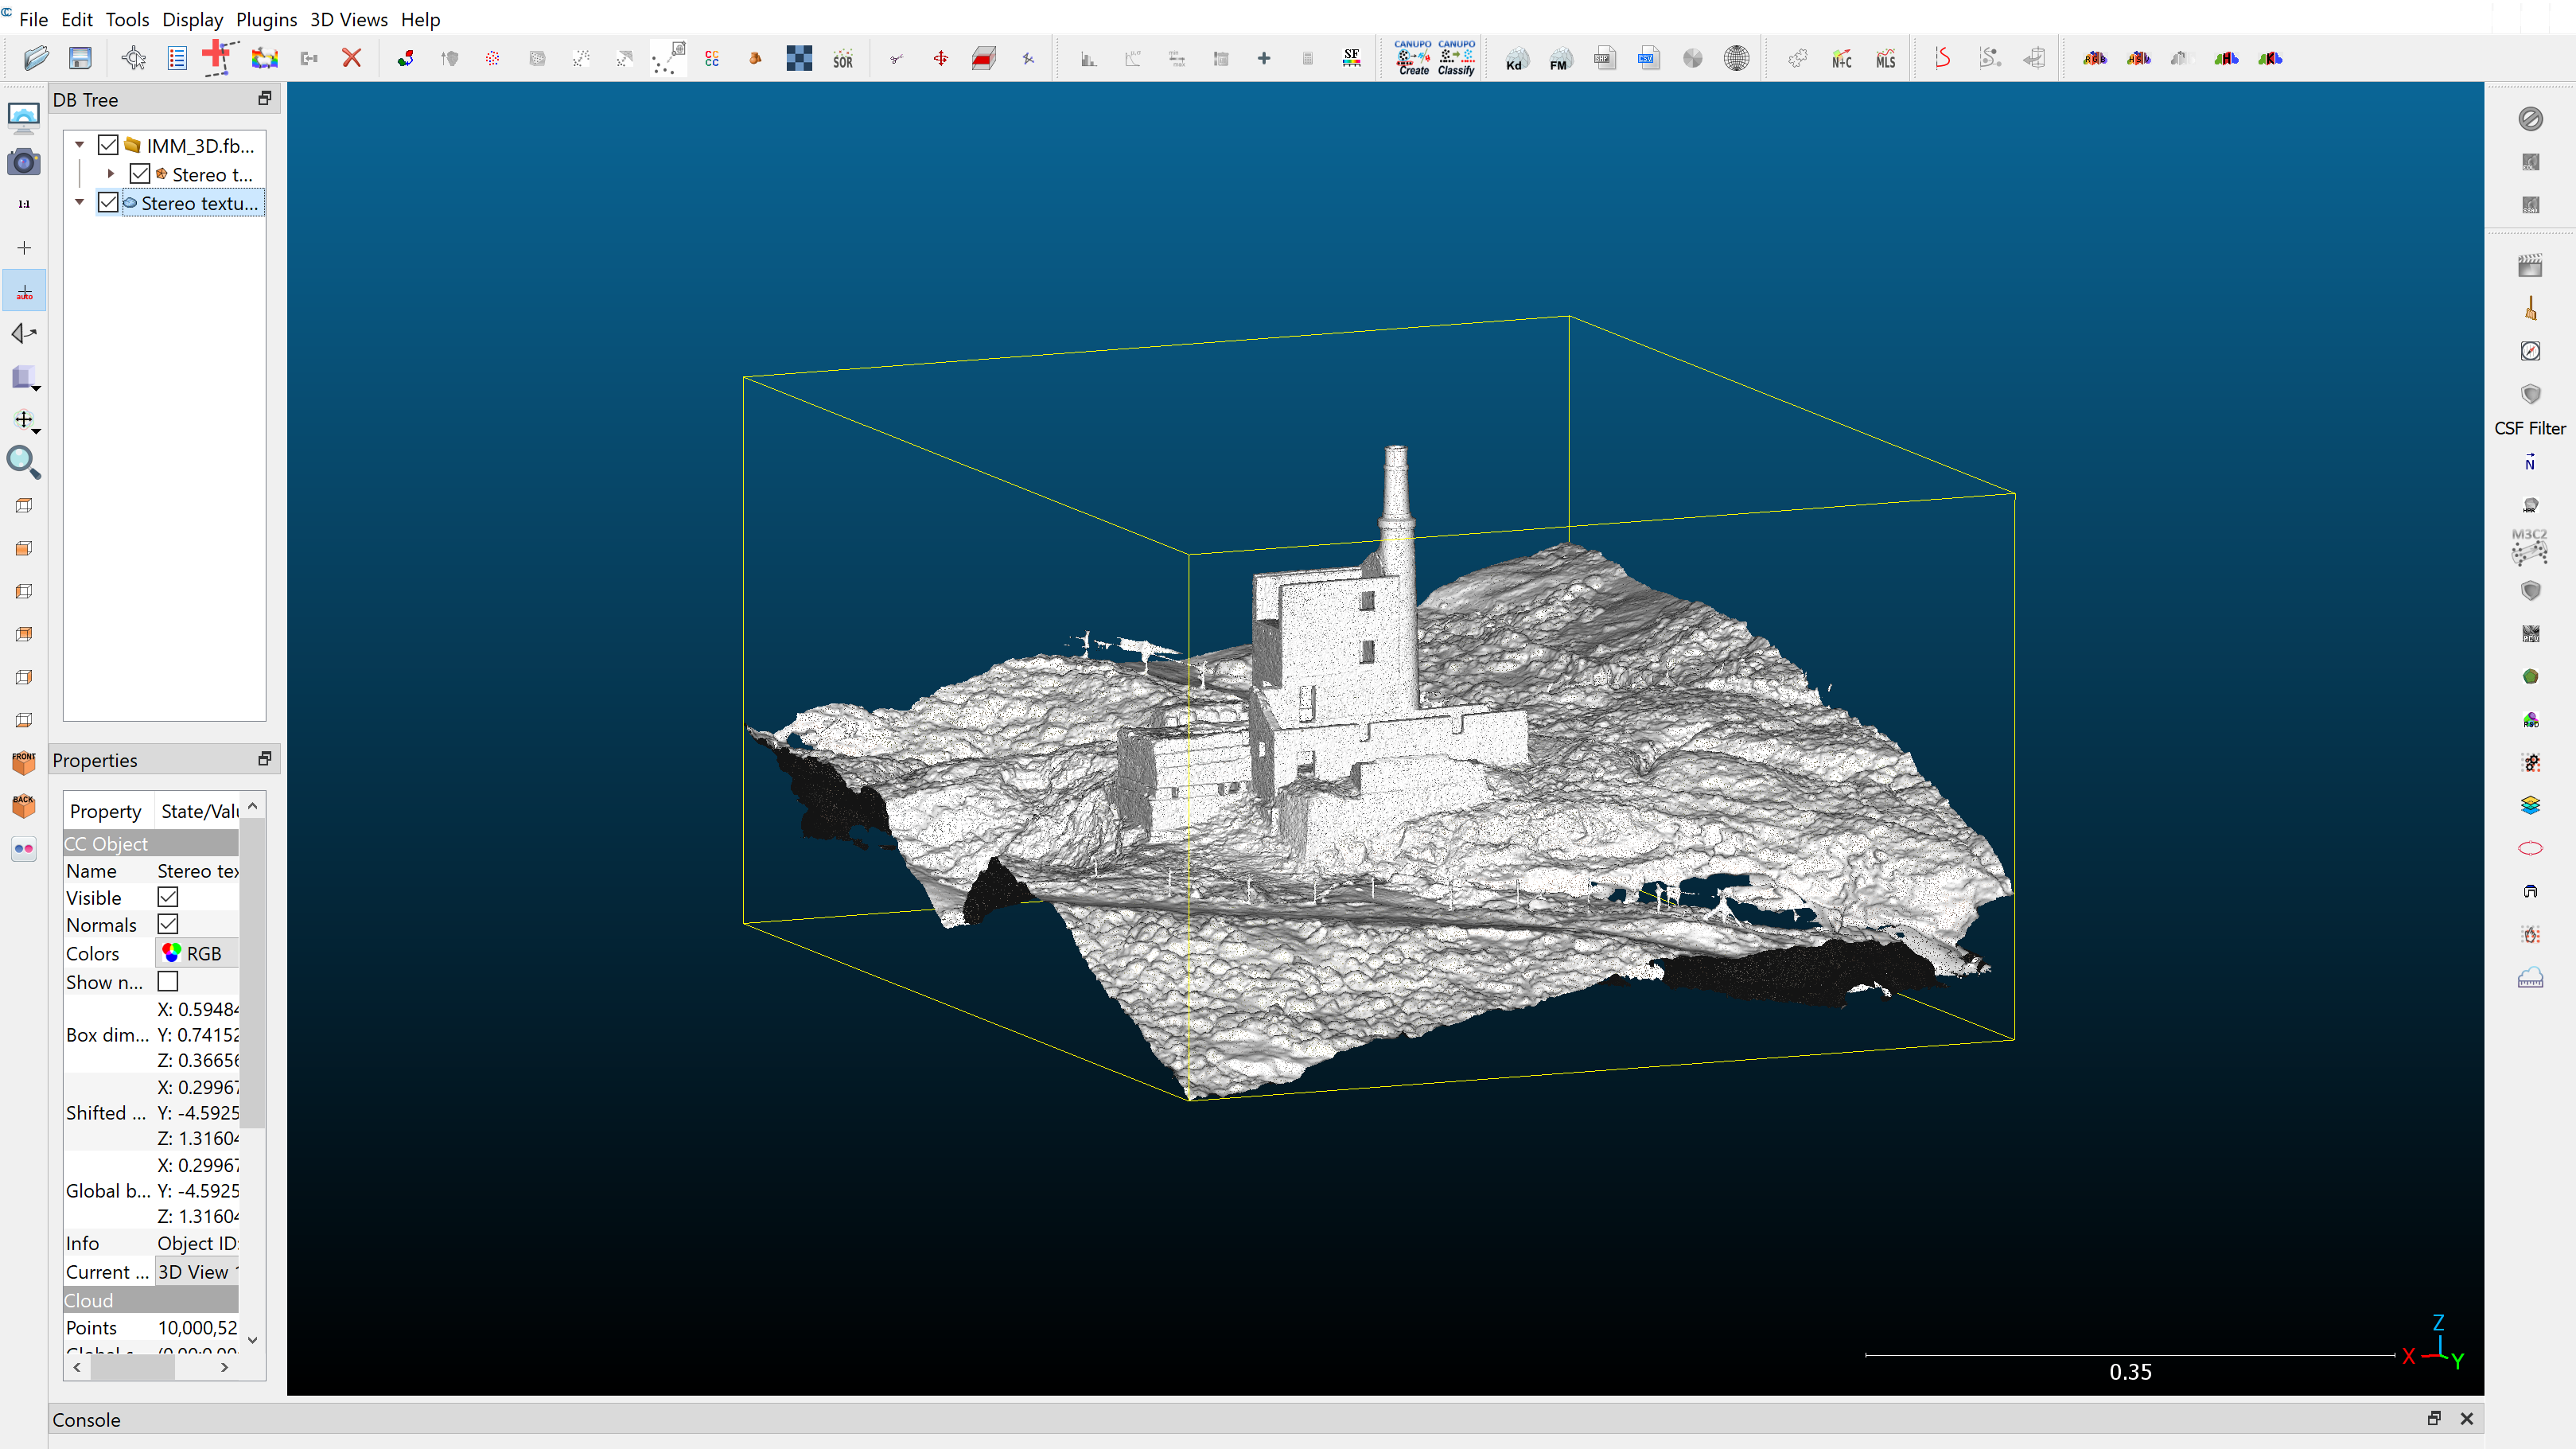Click the RGB color indicator swatch
2576x1449 pixels.
pos(171,952)
